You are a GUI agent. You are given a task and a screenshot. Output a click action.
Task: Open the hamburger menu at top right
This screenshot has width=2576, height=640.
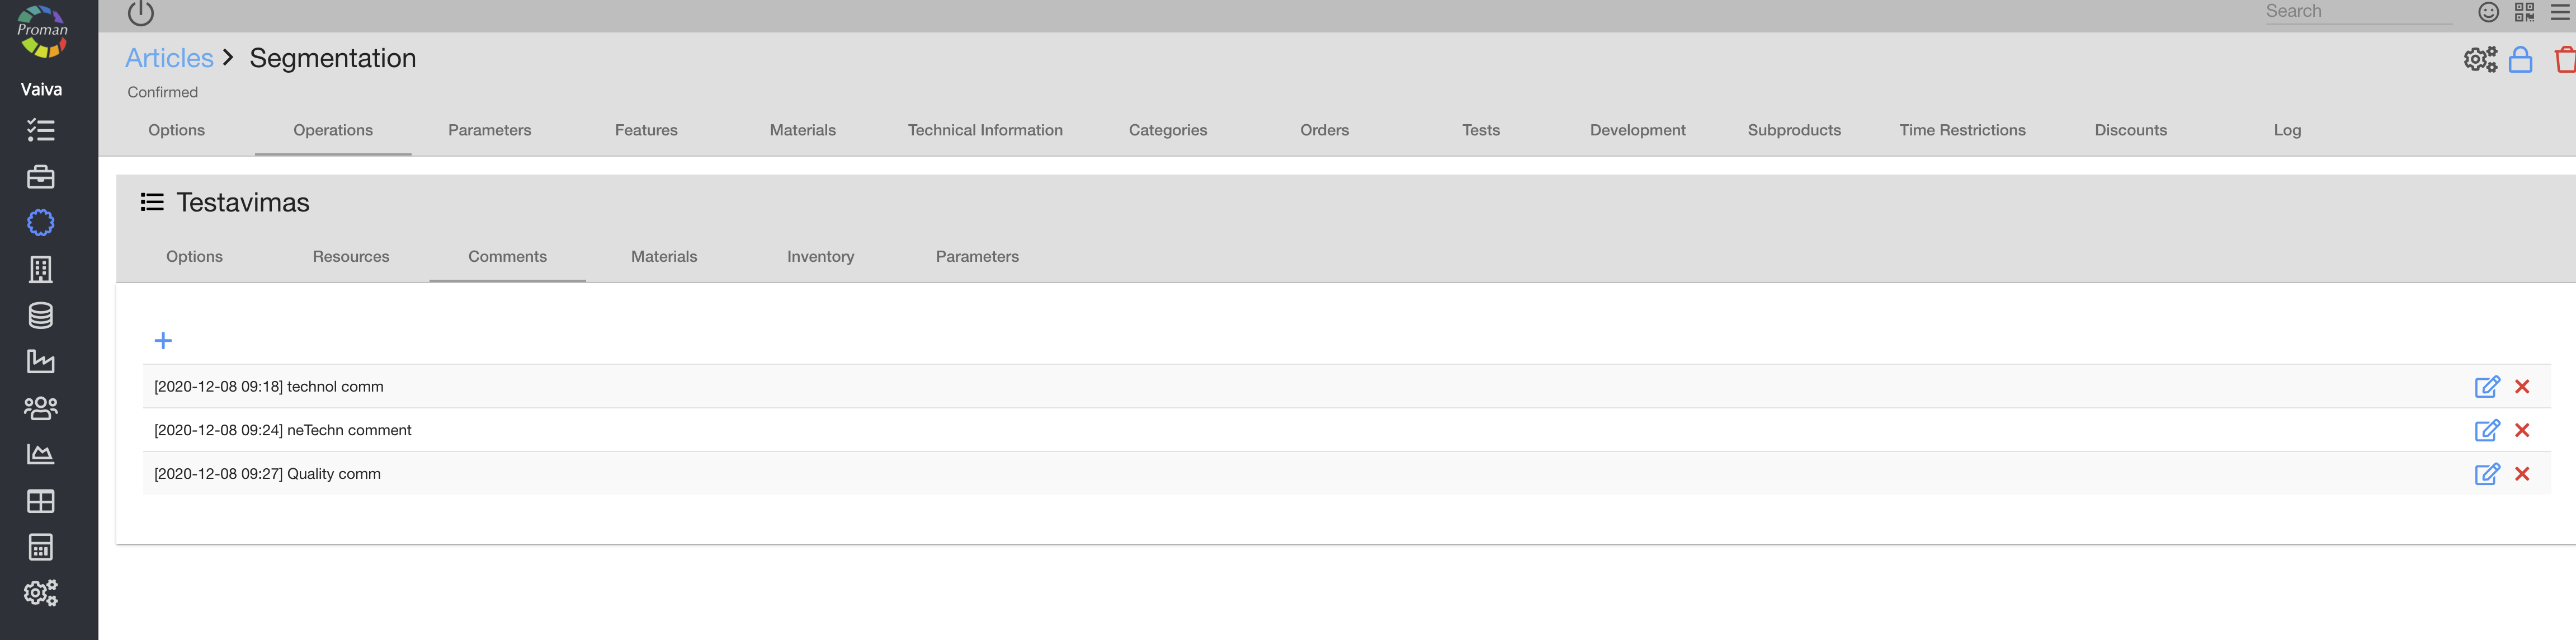tap(2560, 12)
